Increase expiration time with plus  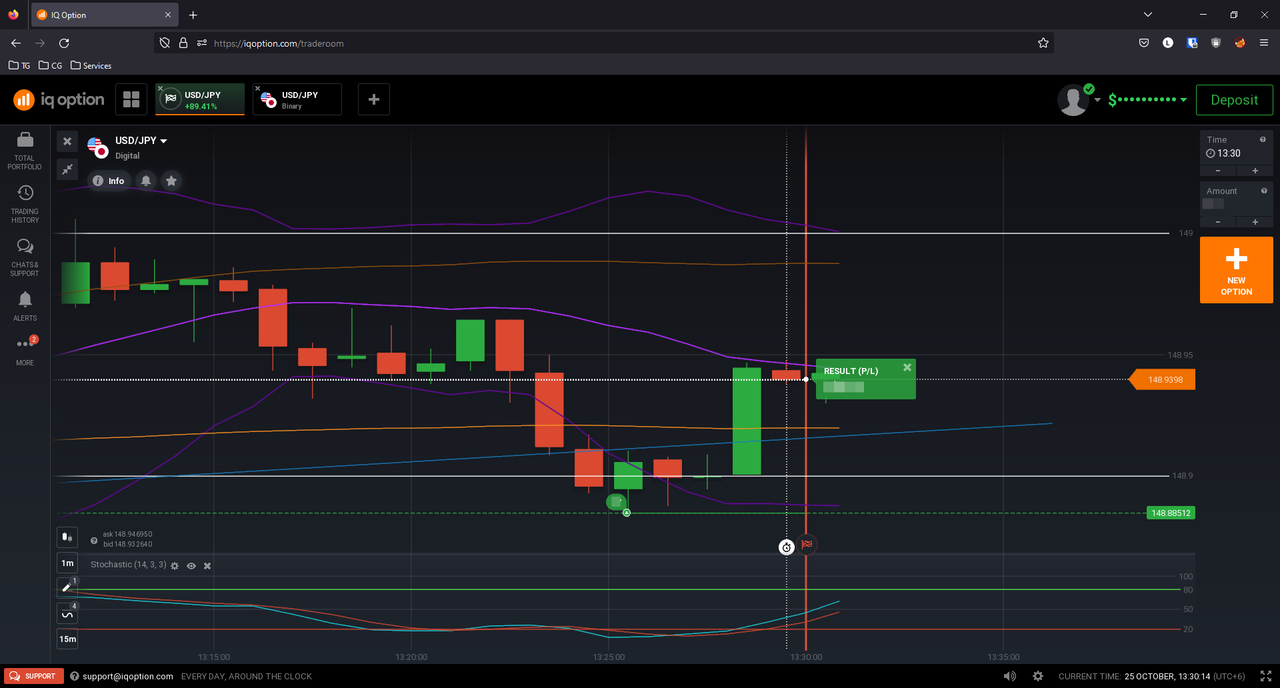(x=1255, y=171)
